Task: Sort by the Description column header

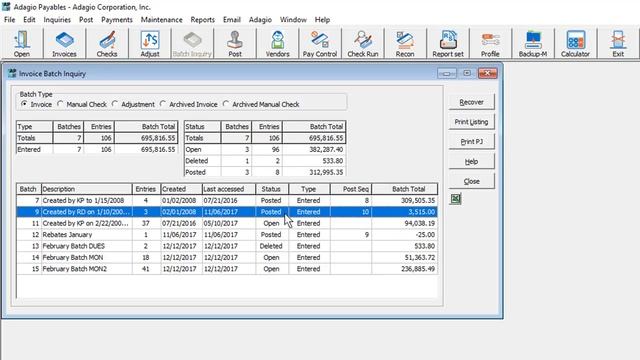Action: tap(87, 189)
